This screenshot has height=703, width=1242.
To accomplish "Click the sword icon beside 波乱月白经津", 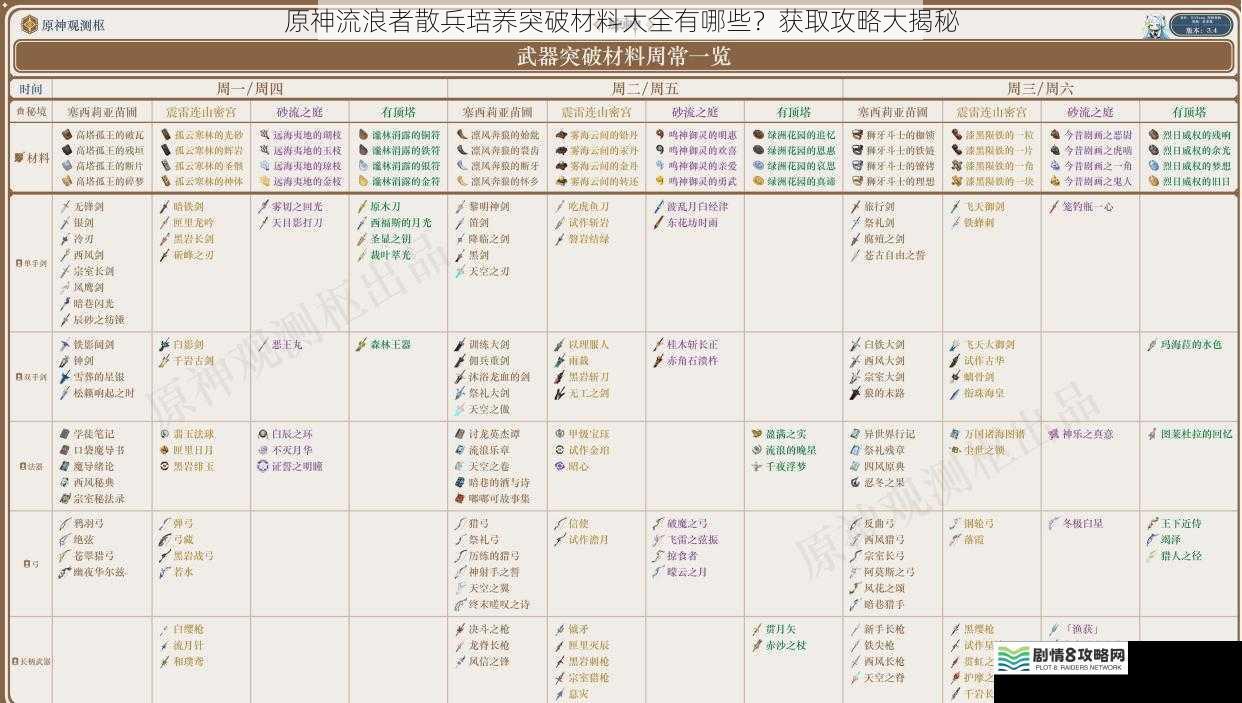I will (x=658, y=206).
